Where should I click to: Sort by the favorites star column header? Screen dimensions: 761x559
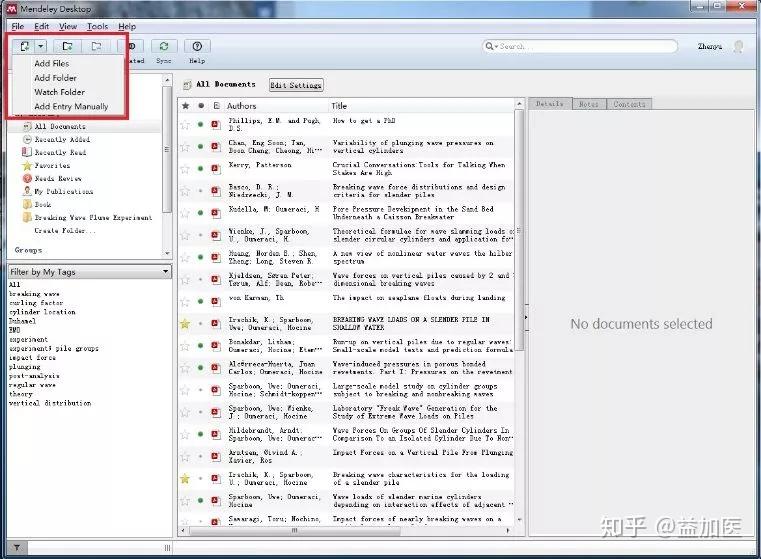click(185, 106)
